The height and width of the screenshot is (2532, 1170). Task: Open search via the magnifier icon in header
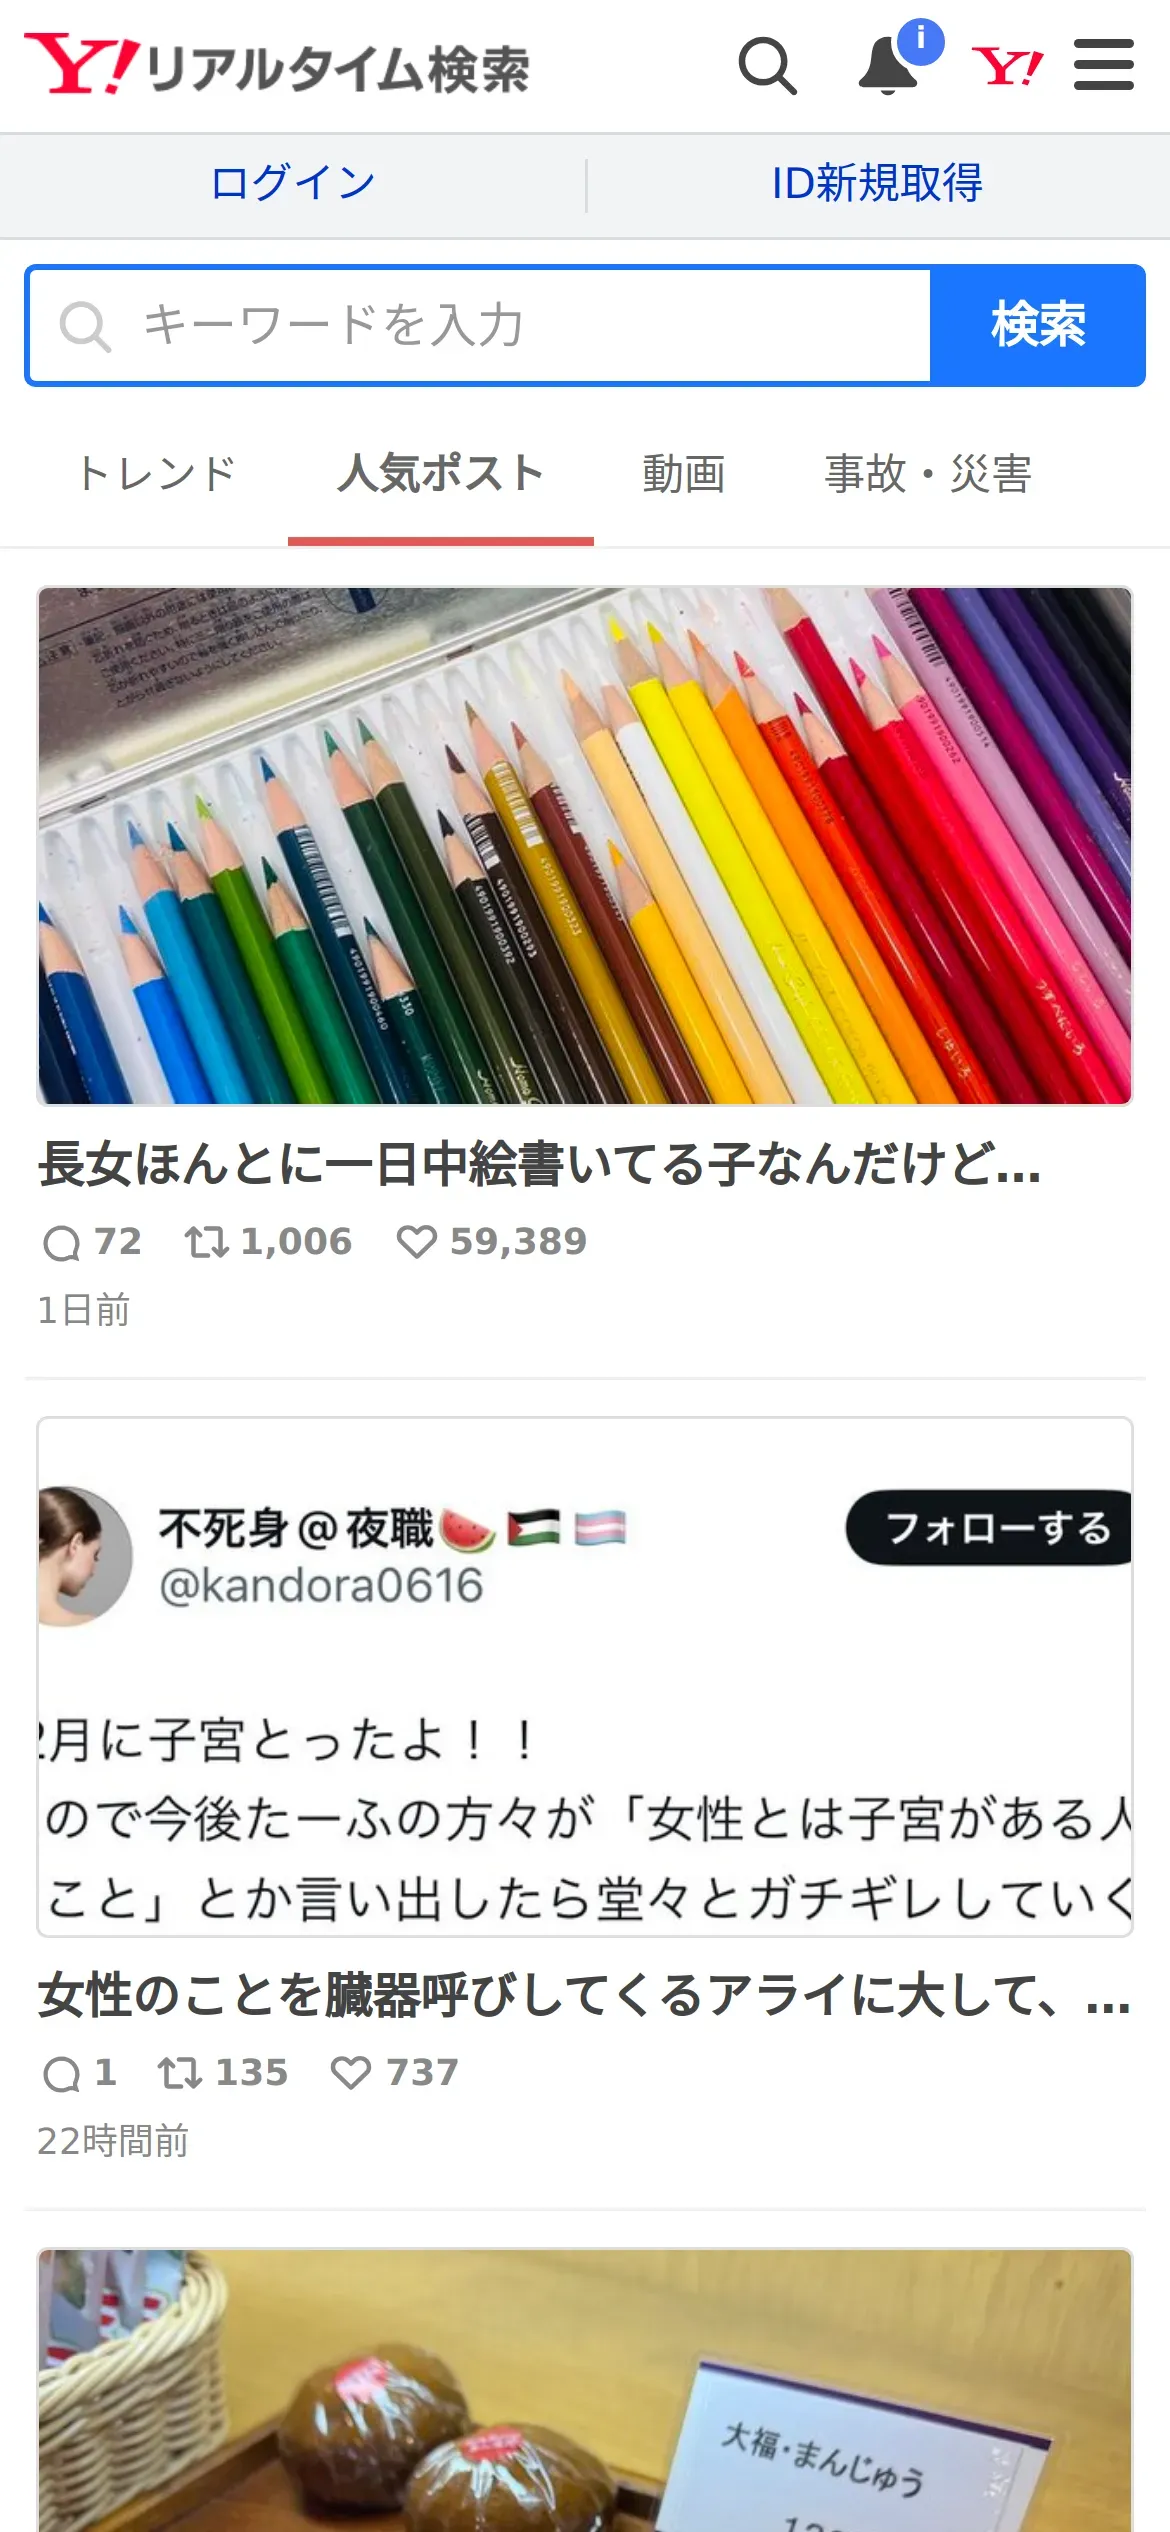[767, 66]
